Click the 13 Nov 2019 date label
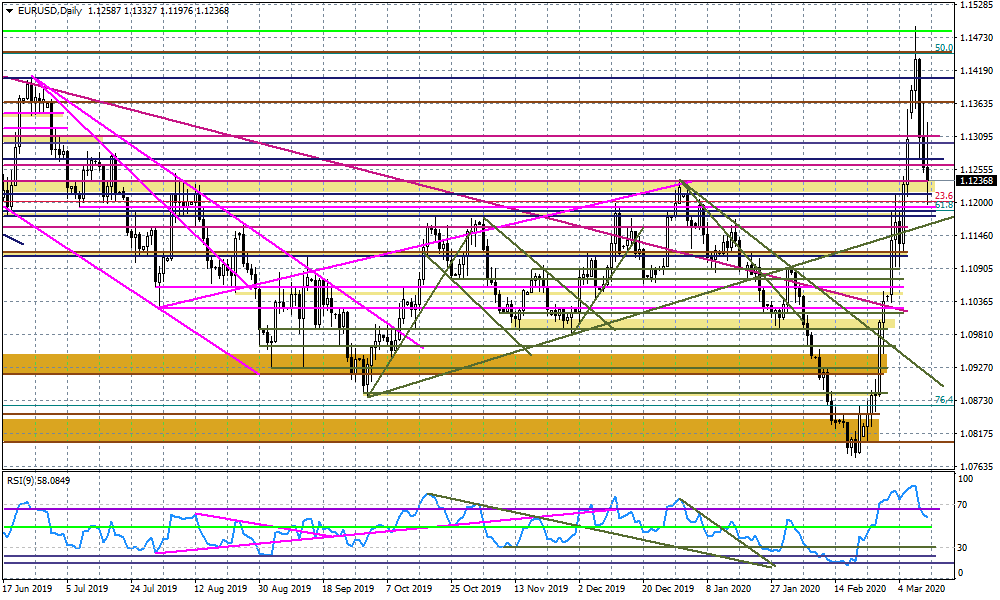The image size is (1000, 600). pos(541,589)
